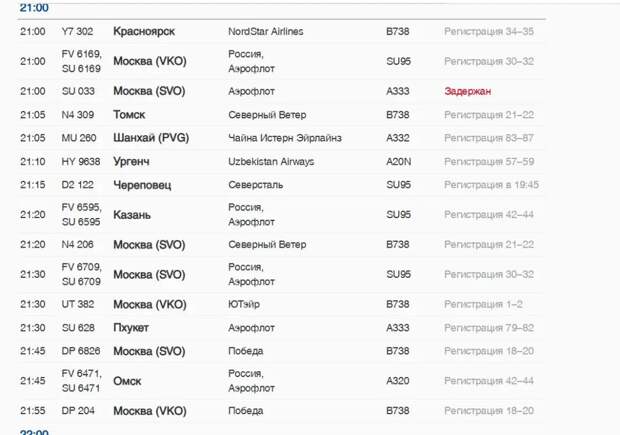Select the Казань flight at 21:20
This screenshot has width=620, height=435.
282,215
